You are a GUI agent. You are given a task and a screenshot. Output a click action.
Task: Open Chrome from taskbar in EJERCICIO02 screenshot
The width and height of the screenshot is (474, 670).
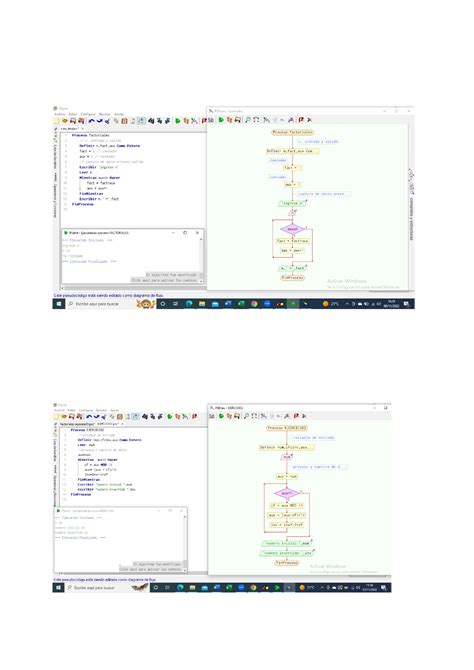coord(253,588)
